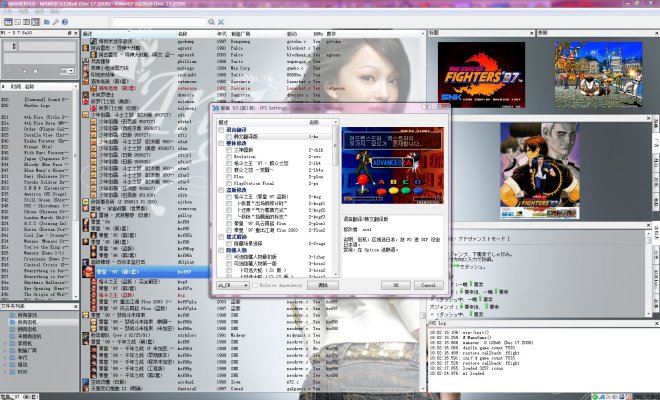Click the button beside Enforce dependency

point(323,285)
